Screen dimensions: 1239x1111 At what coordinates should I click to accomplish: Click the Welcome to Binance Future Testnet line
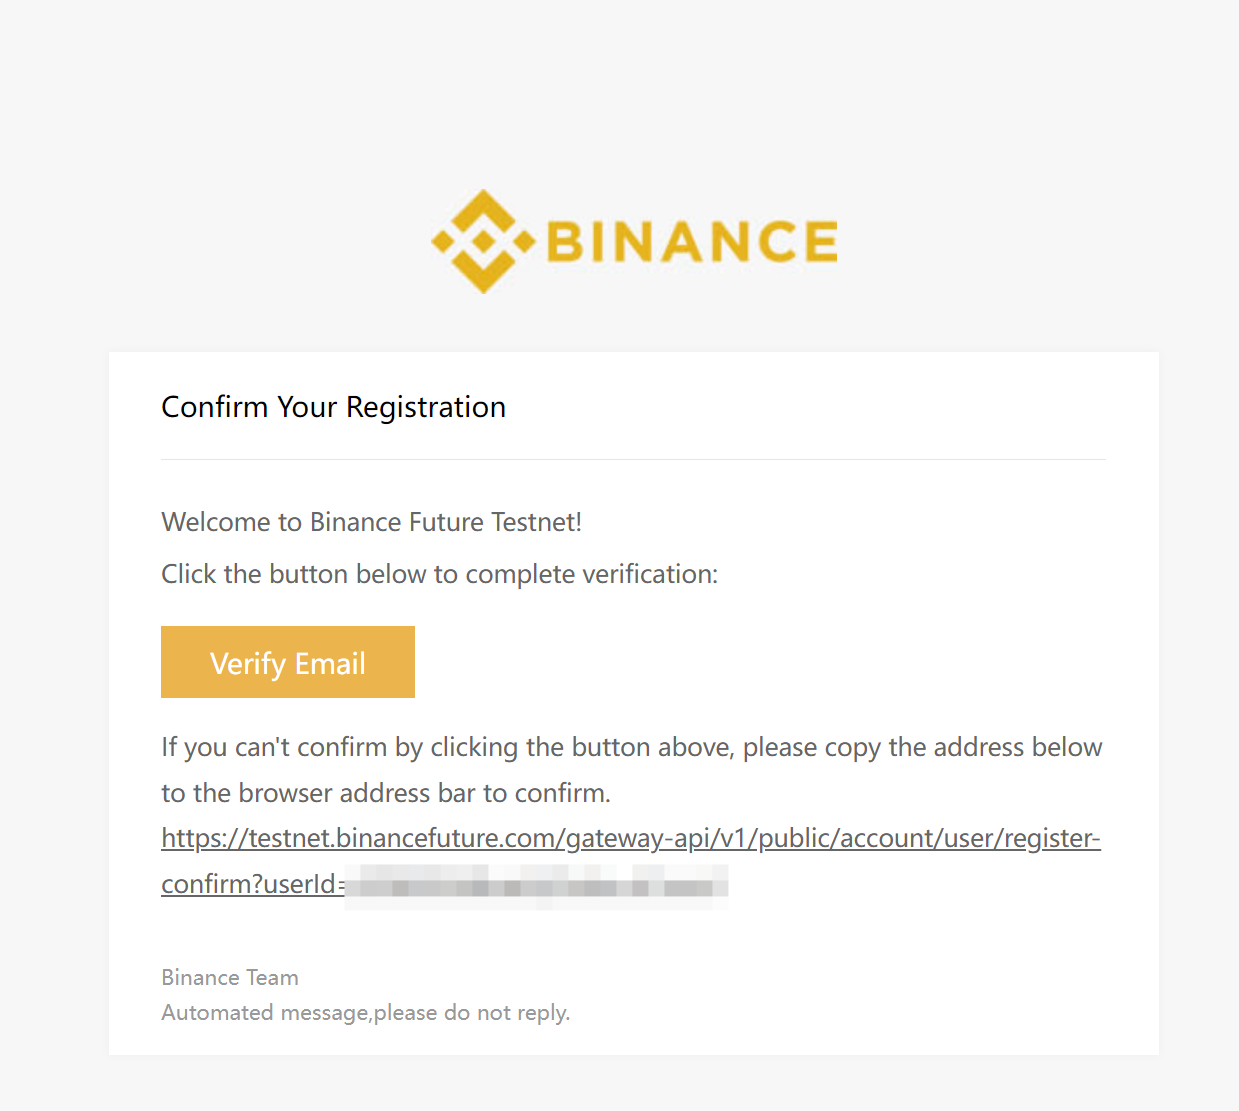[x=371, y=522]
